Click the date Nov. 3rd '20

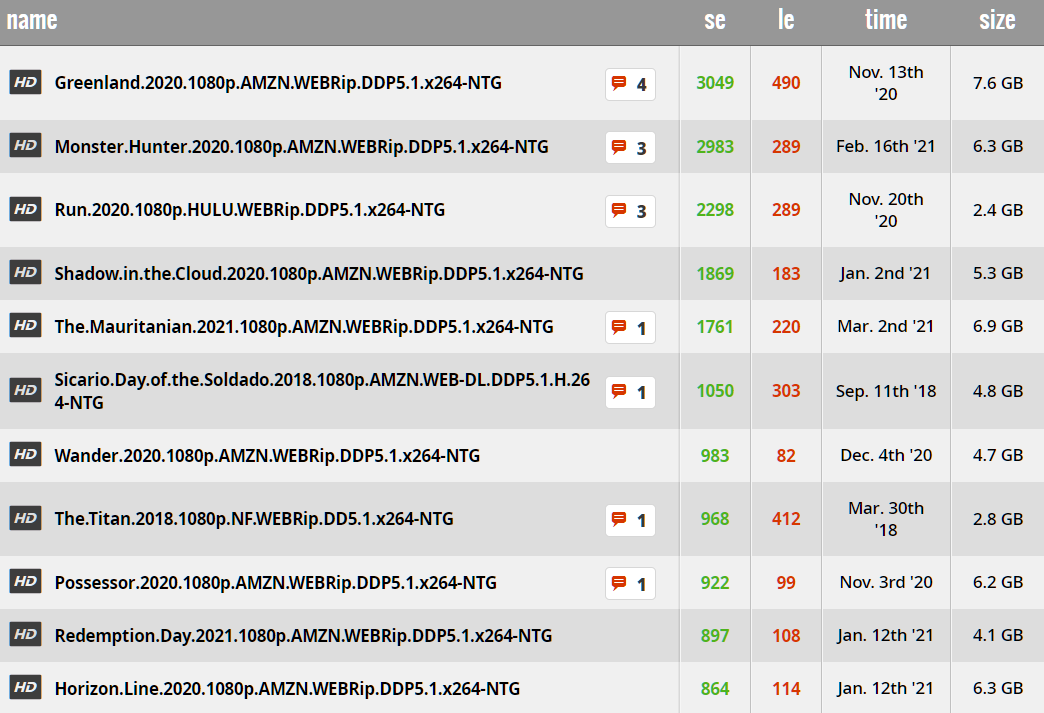coord(886,582)
